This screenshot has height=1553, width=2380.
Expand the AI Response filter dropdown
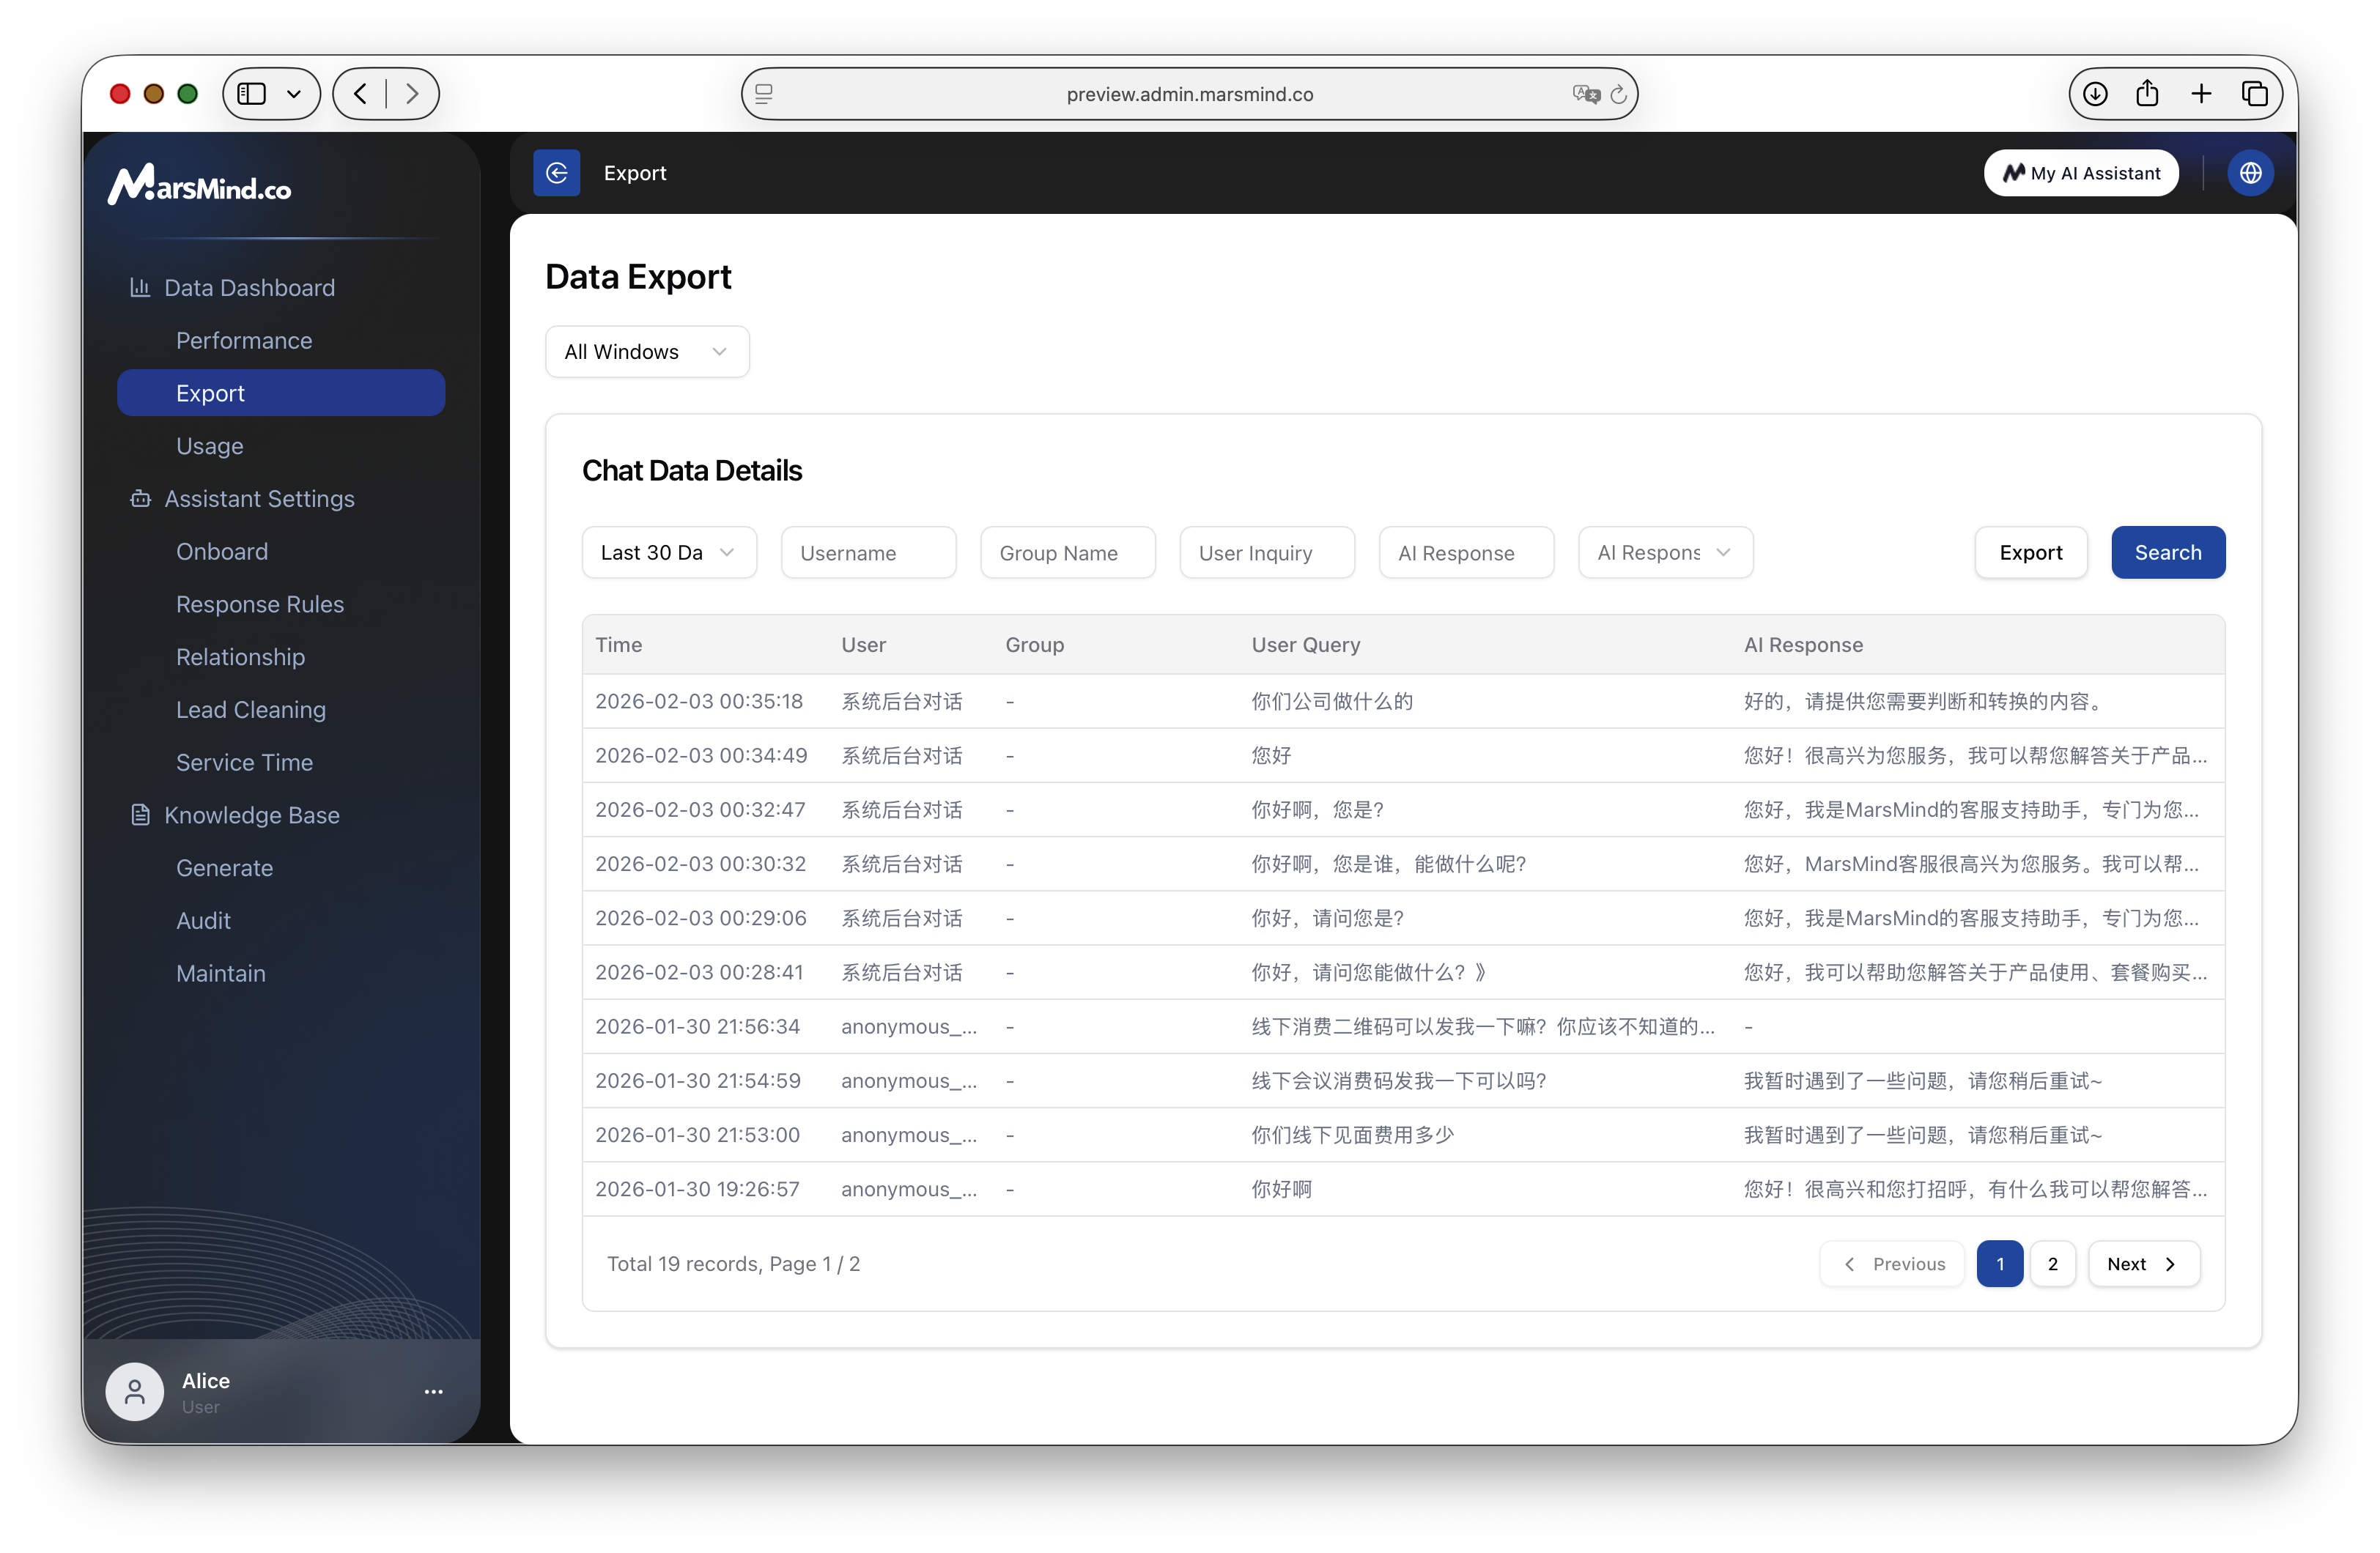[1664, 553]
